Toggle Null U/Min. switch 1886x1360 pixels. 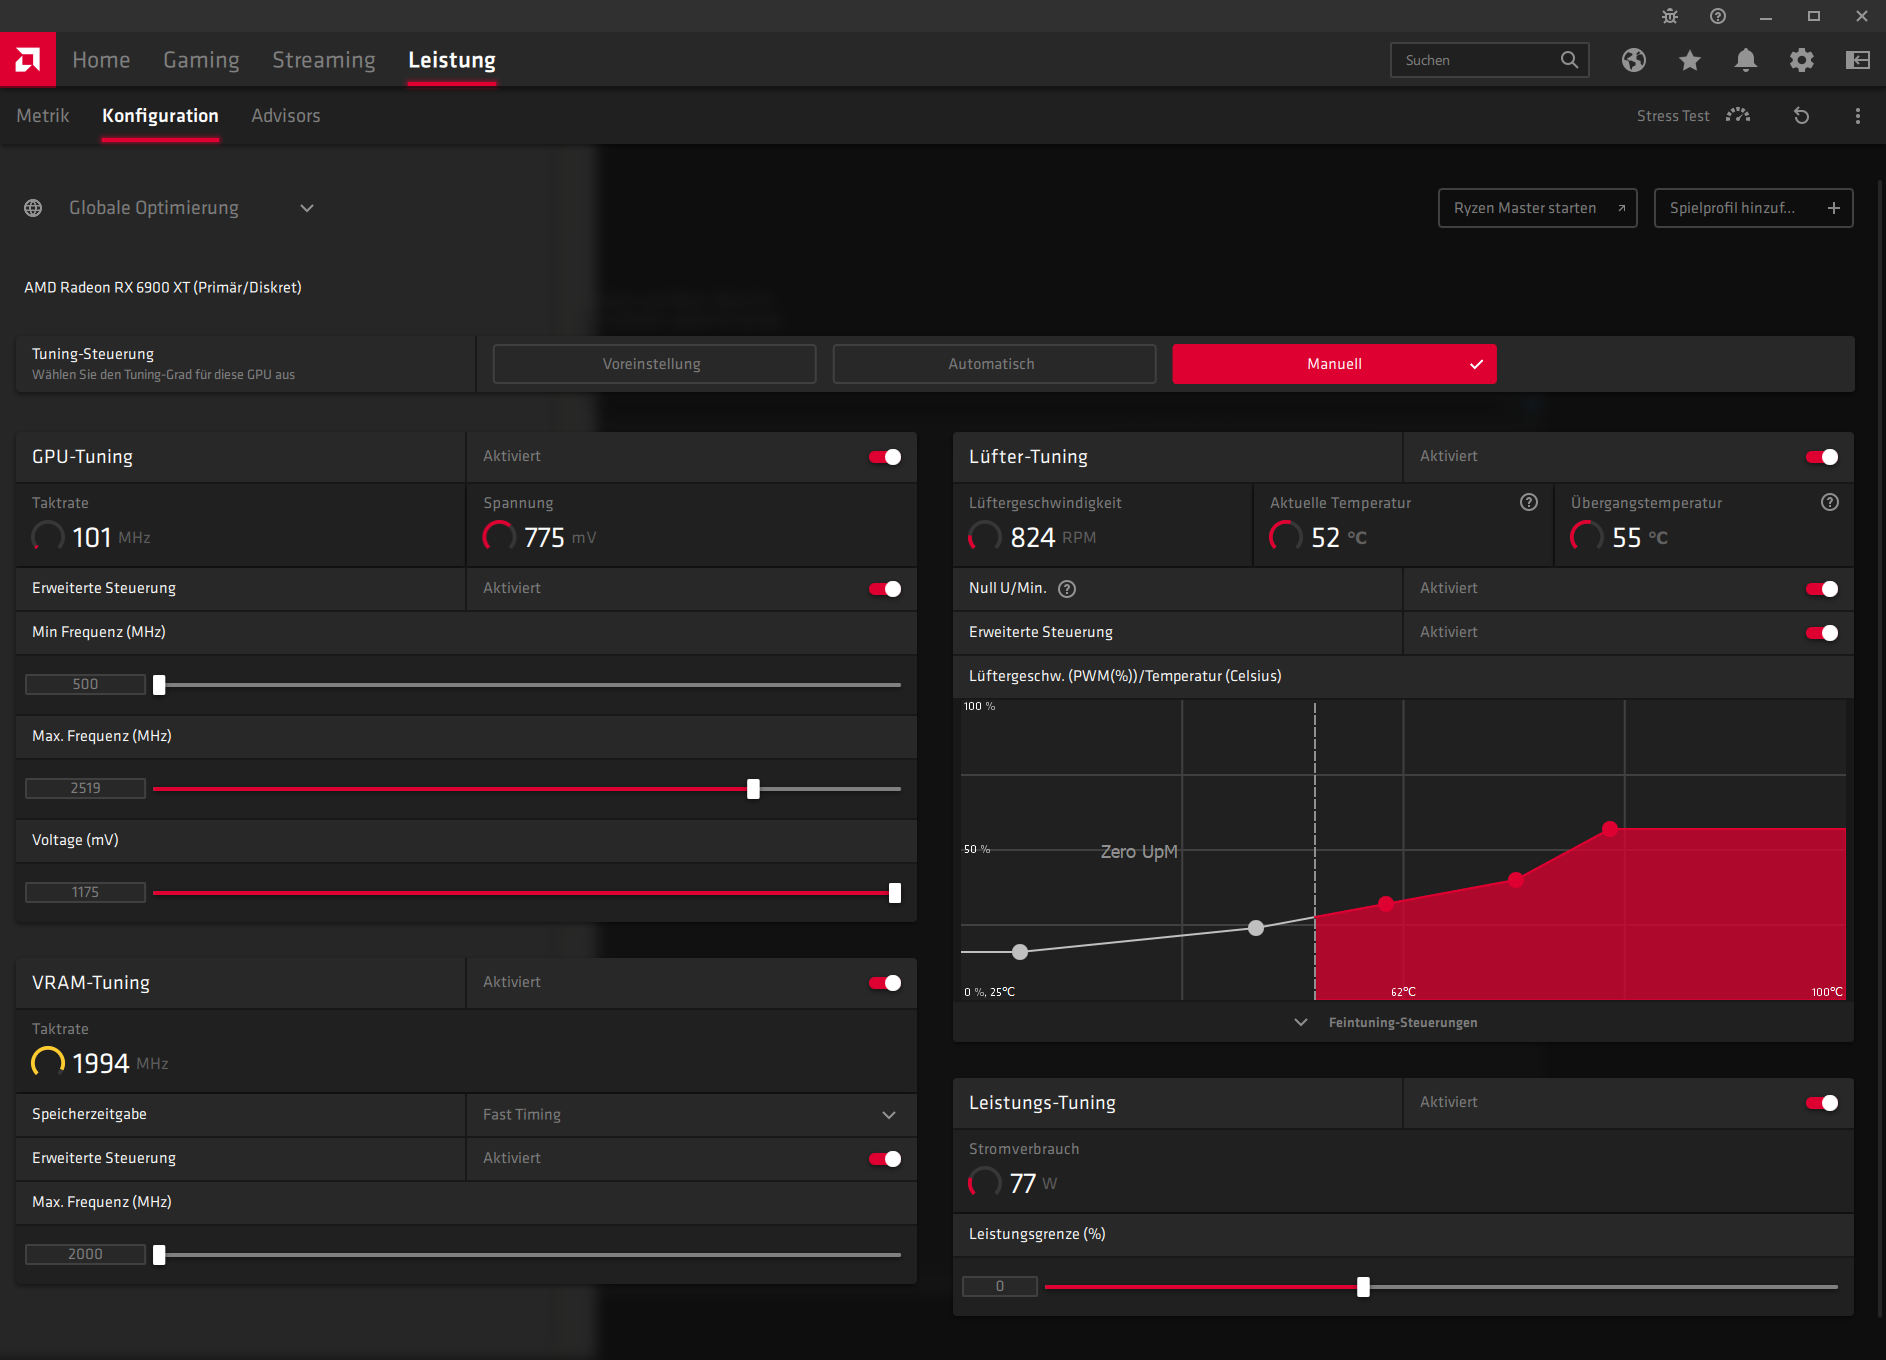[1822, 589]
